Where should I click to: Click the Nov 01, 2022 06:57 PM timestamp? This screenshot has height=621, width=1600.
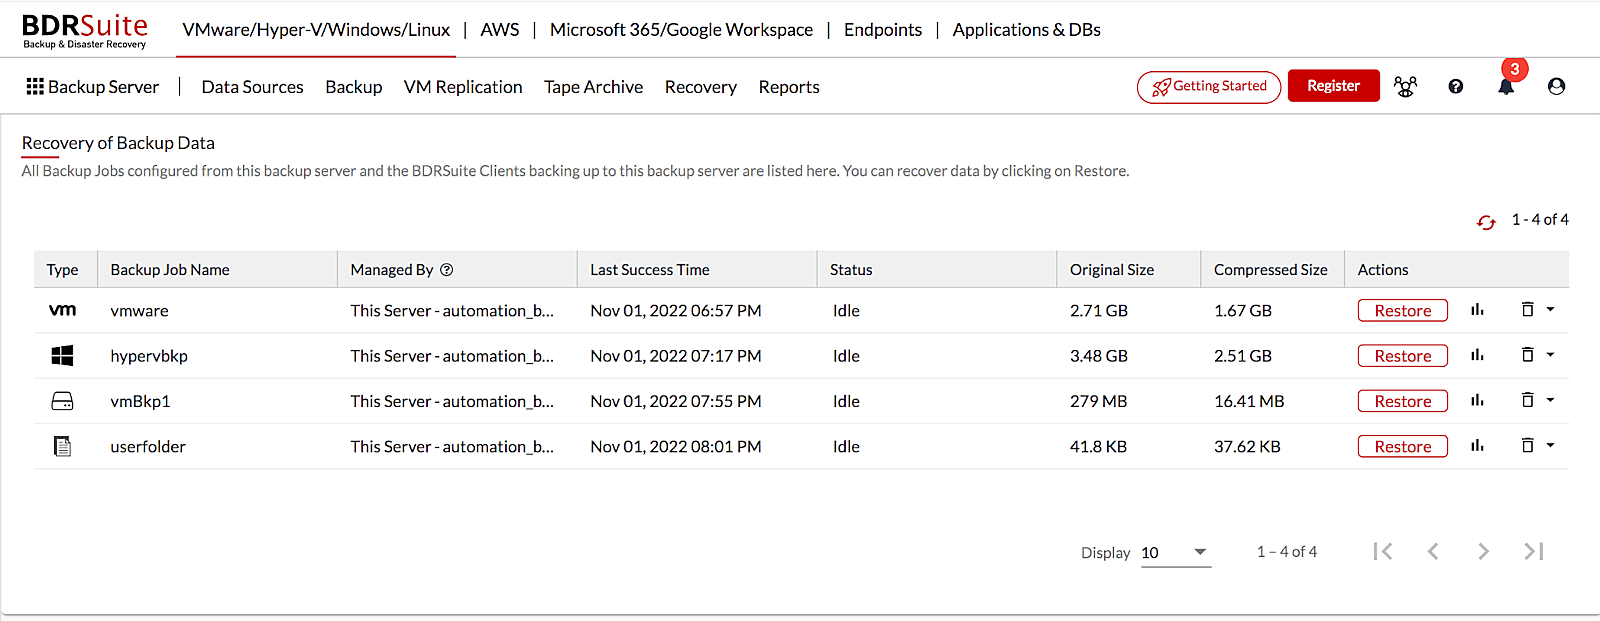pyautogui.click(x=676, y=310)
